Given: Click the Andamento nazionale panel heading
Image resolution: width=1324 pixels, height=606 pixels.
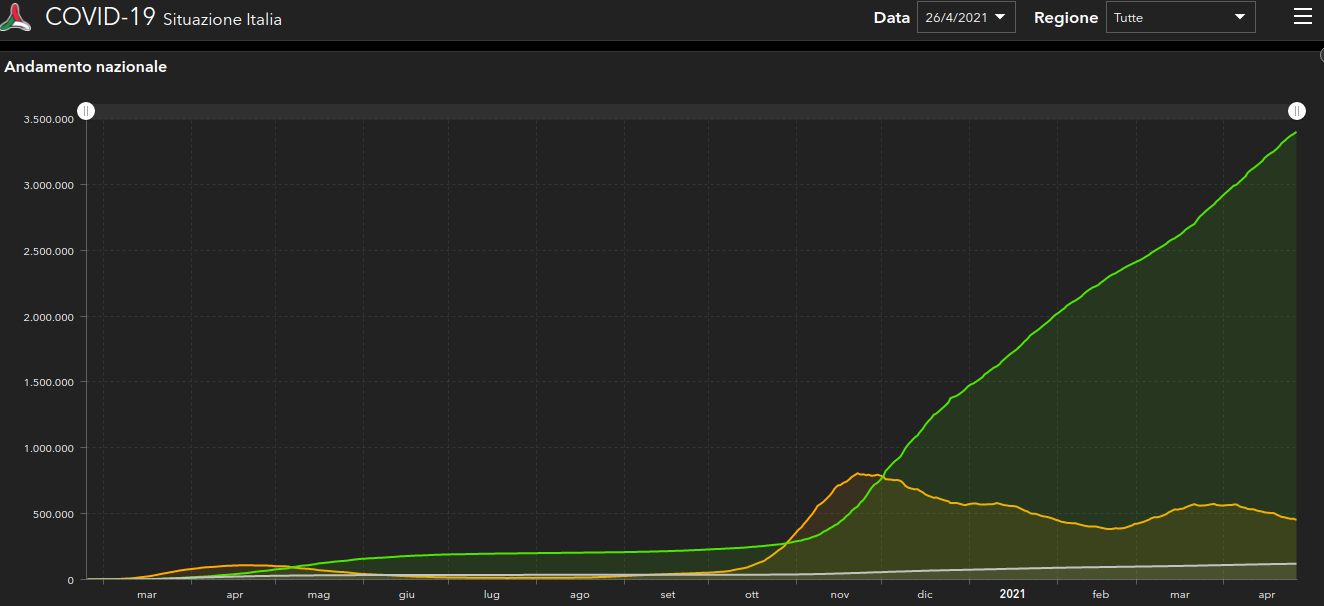Looking at the screenshot, I should point(86,67).
